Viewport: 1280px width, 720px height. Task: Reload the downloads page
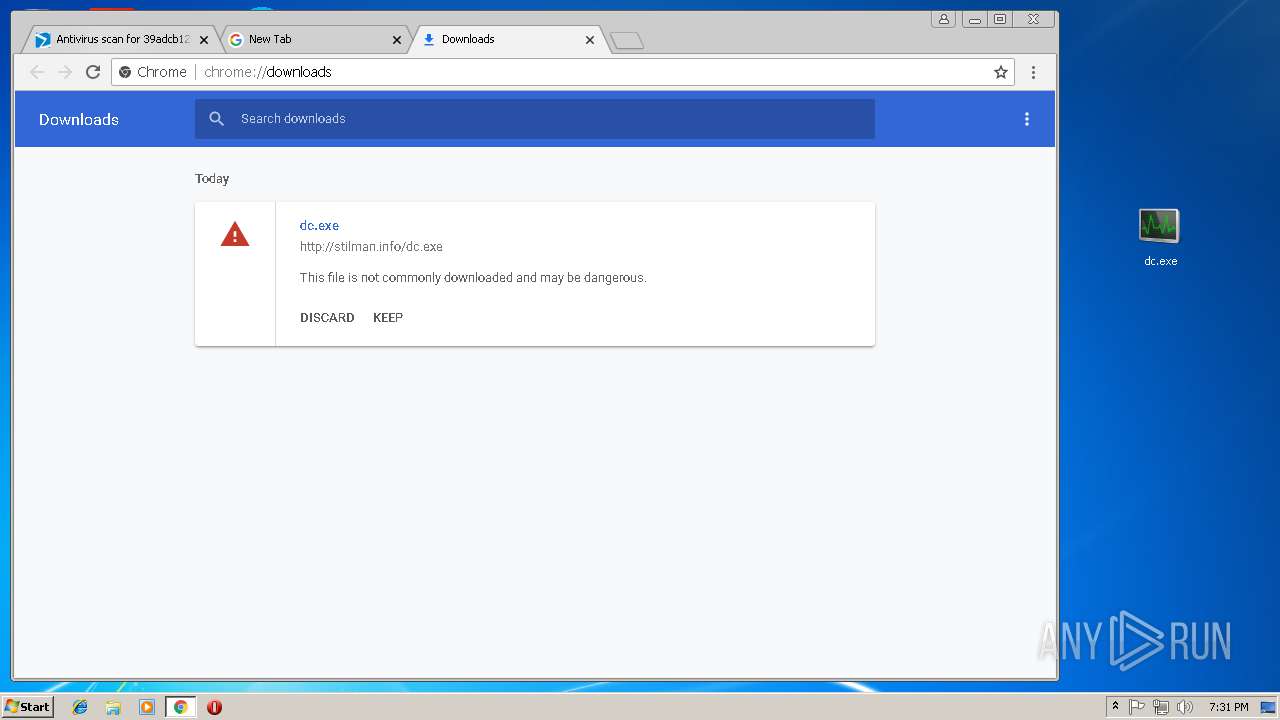(x=93, y=72)
